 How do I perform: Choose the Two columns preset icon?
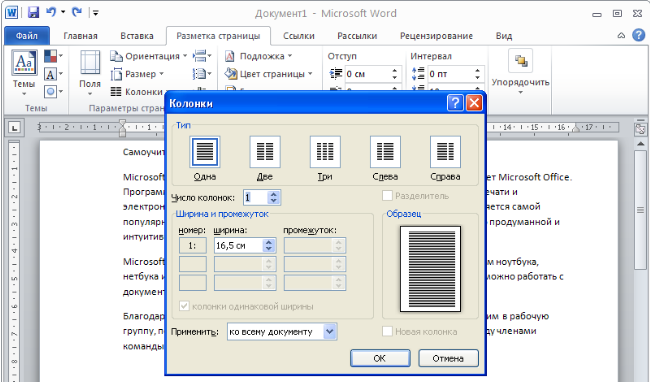(x=265, y=152)
